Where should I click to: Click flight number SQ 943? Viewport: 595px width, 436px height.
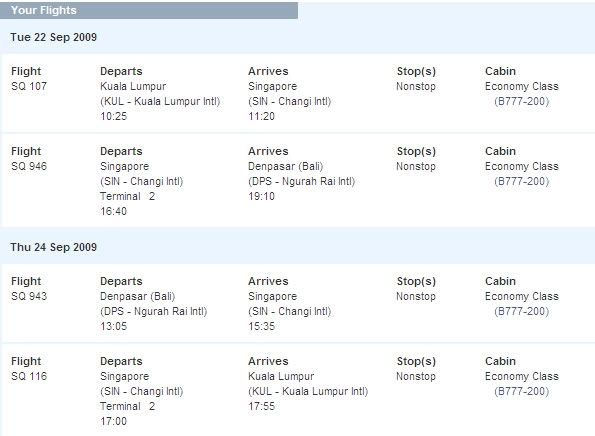(x=29, y=296)
